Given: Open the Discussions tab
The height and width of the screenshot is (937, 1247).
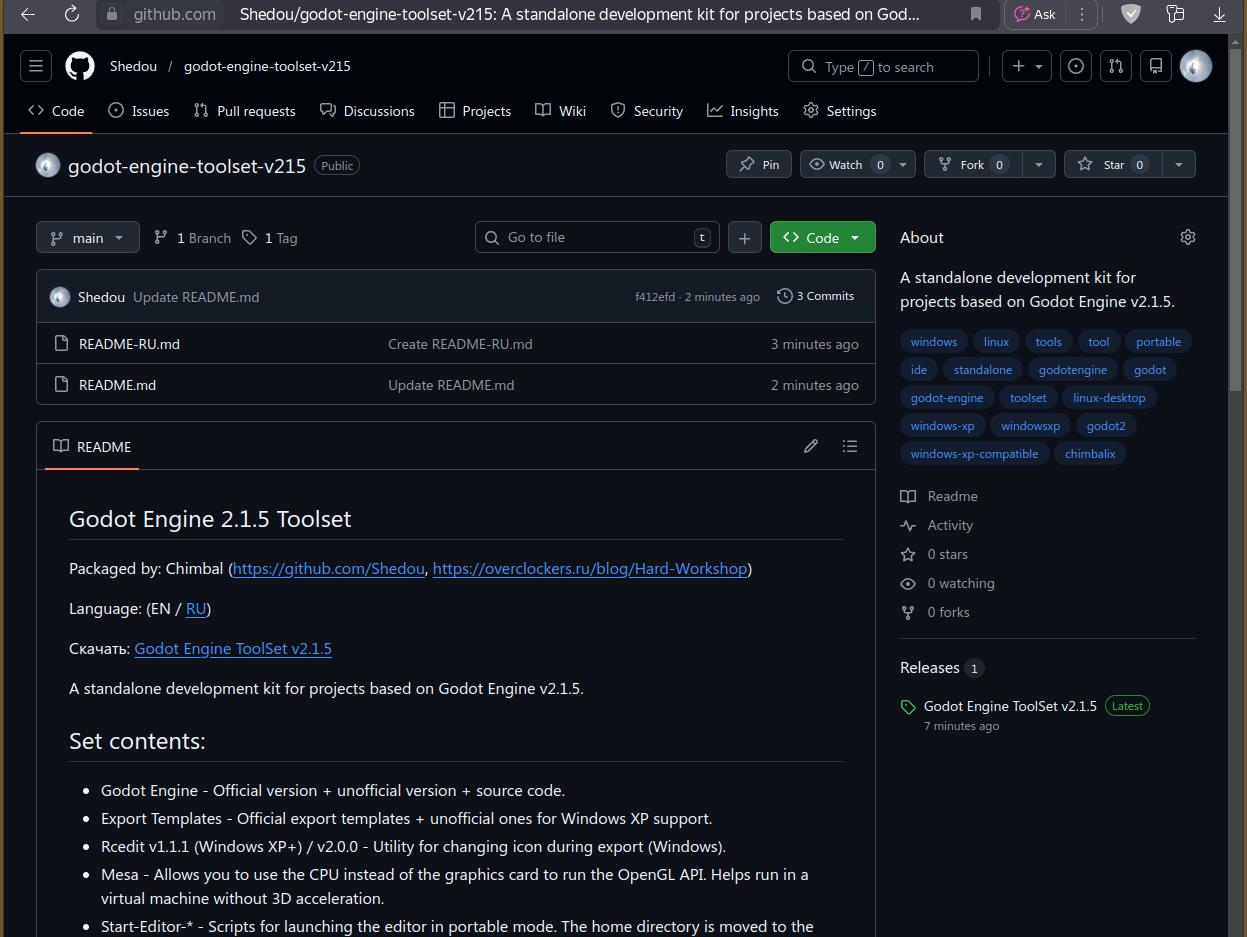Looking at the screenshot, I should [x=367, y=111].
